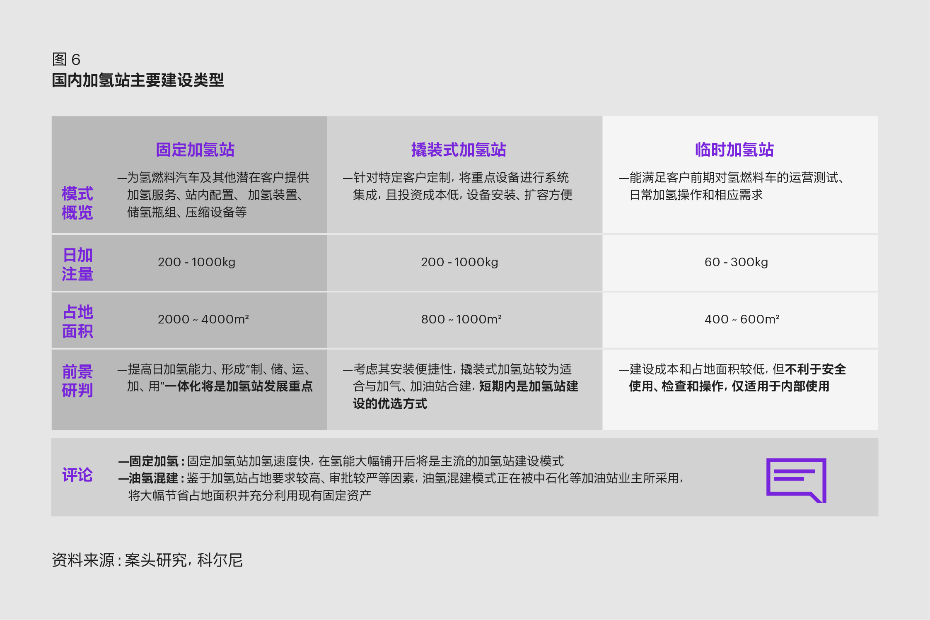Image resolution: width=930 pixels, height=620 pixels.
Task: Click the 800 ~ 1000m² area value
Action: point(461,320)
